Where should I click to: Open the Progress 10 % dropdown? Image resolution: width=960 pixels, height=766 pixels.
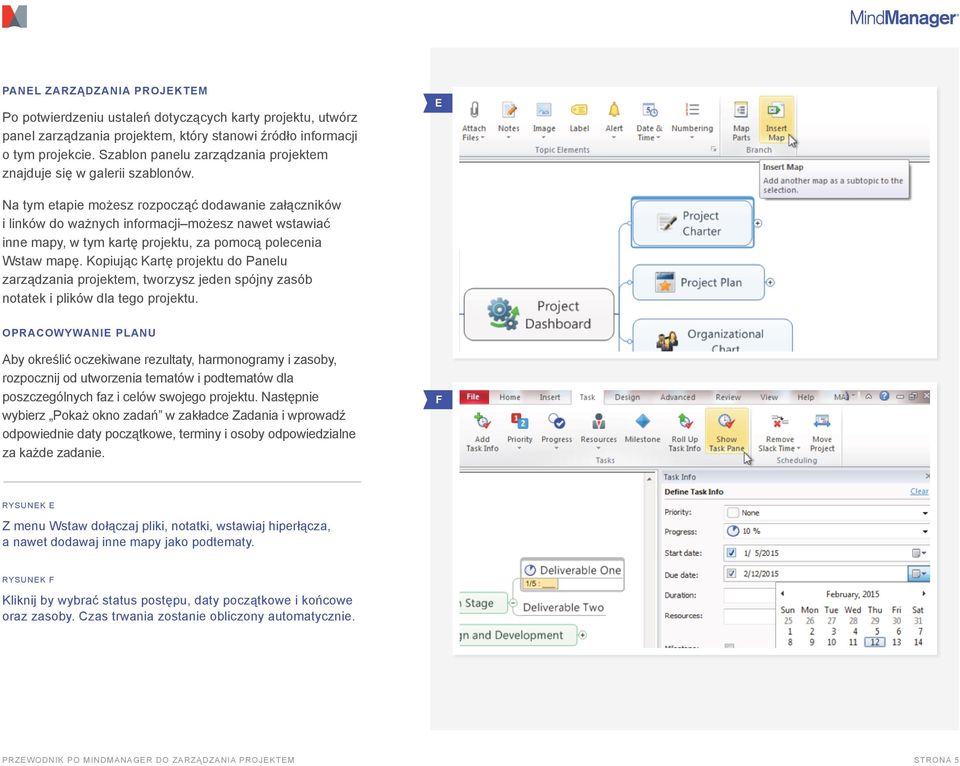(925, 531)
